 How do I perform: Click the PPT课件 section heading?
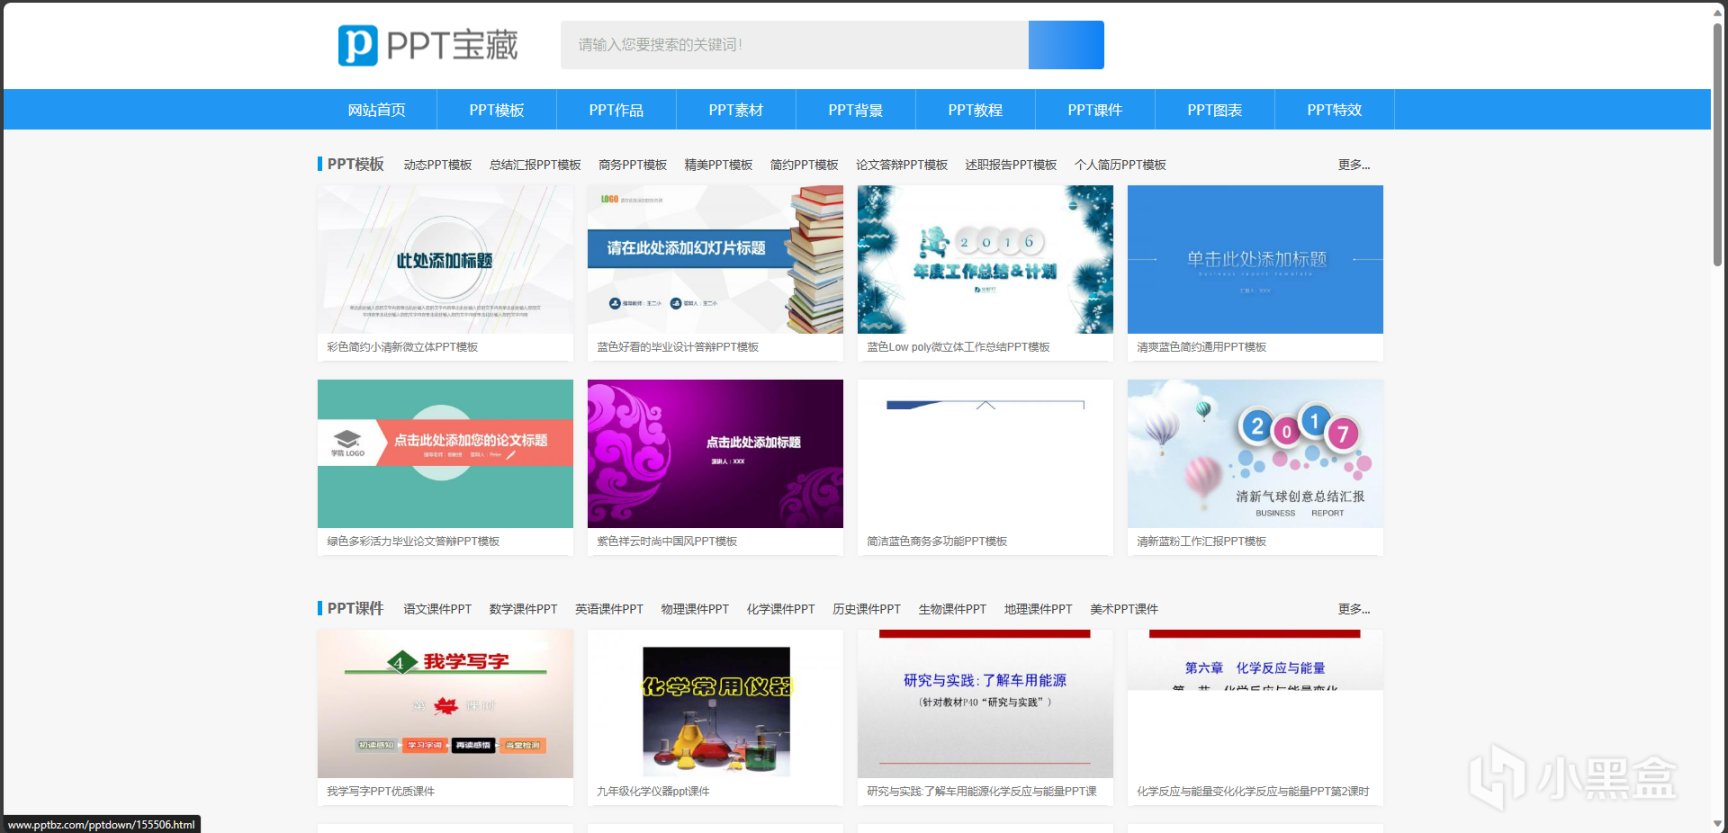coord(356,608)
